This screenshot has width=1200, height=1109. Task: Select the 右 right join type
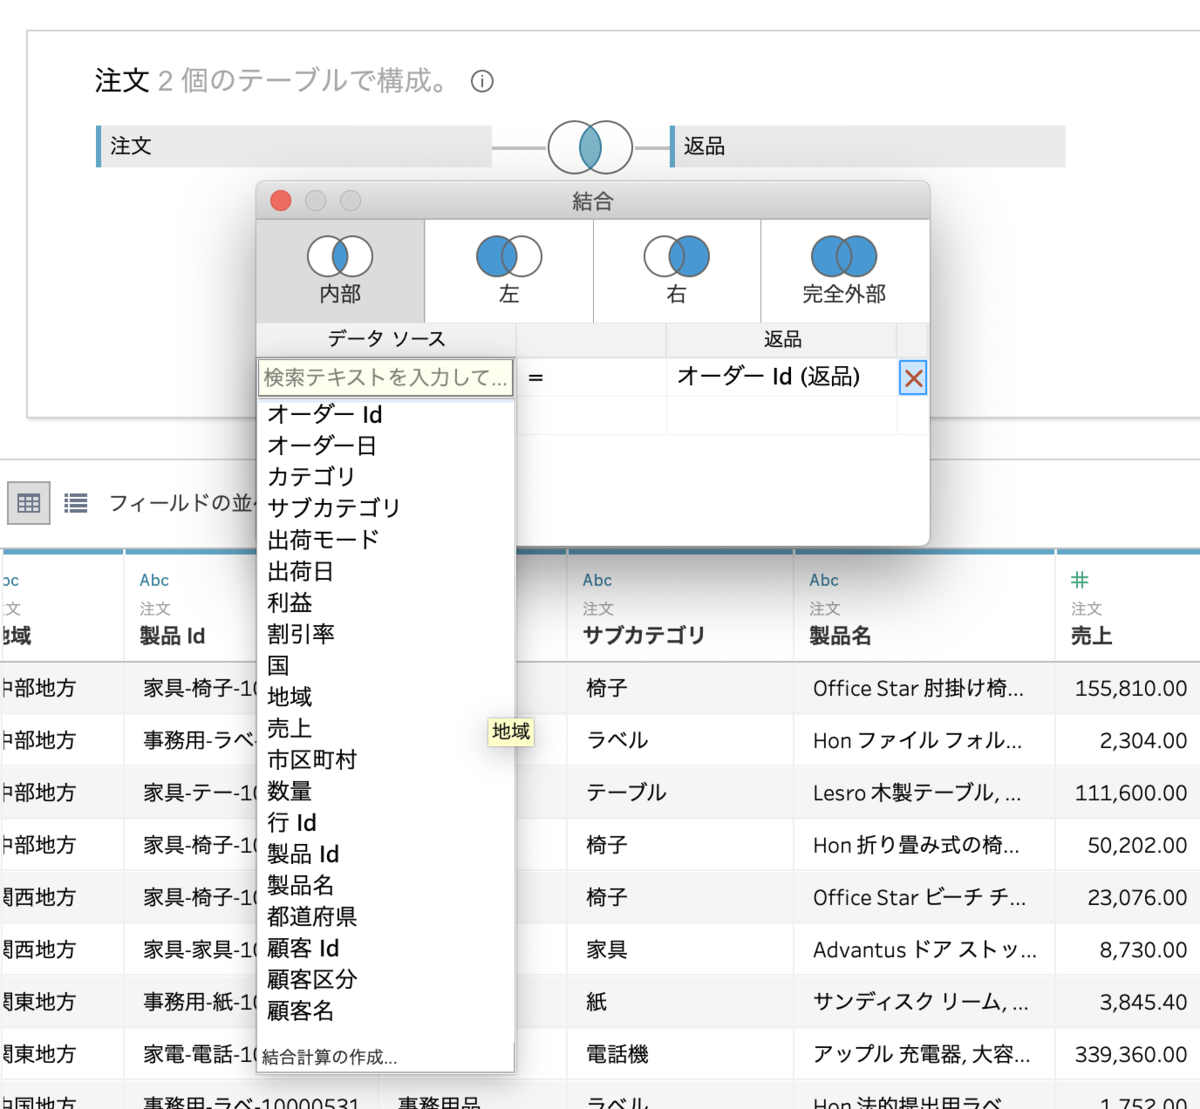(677, 271)
